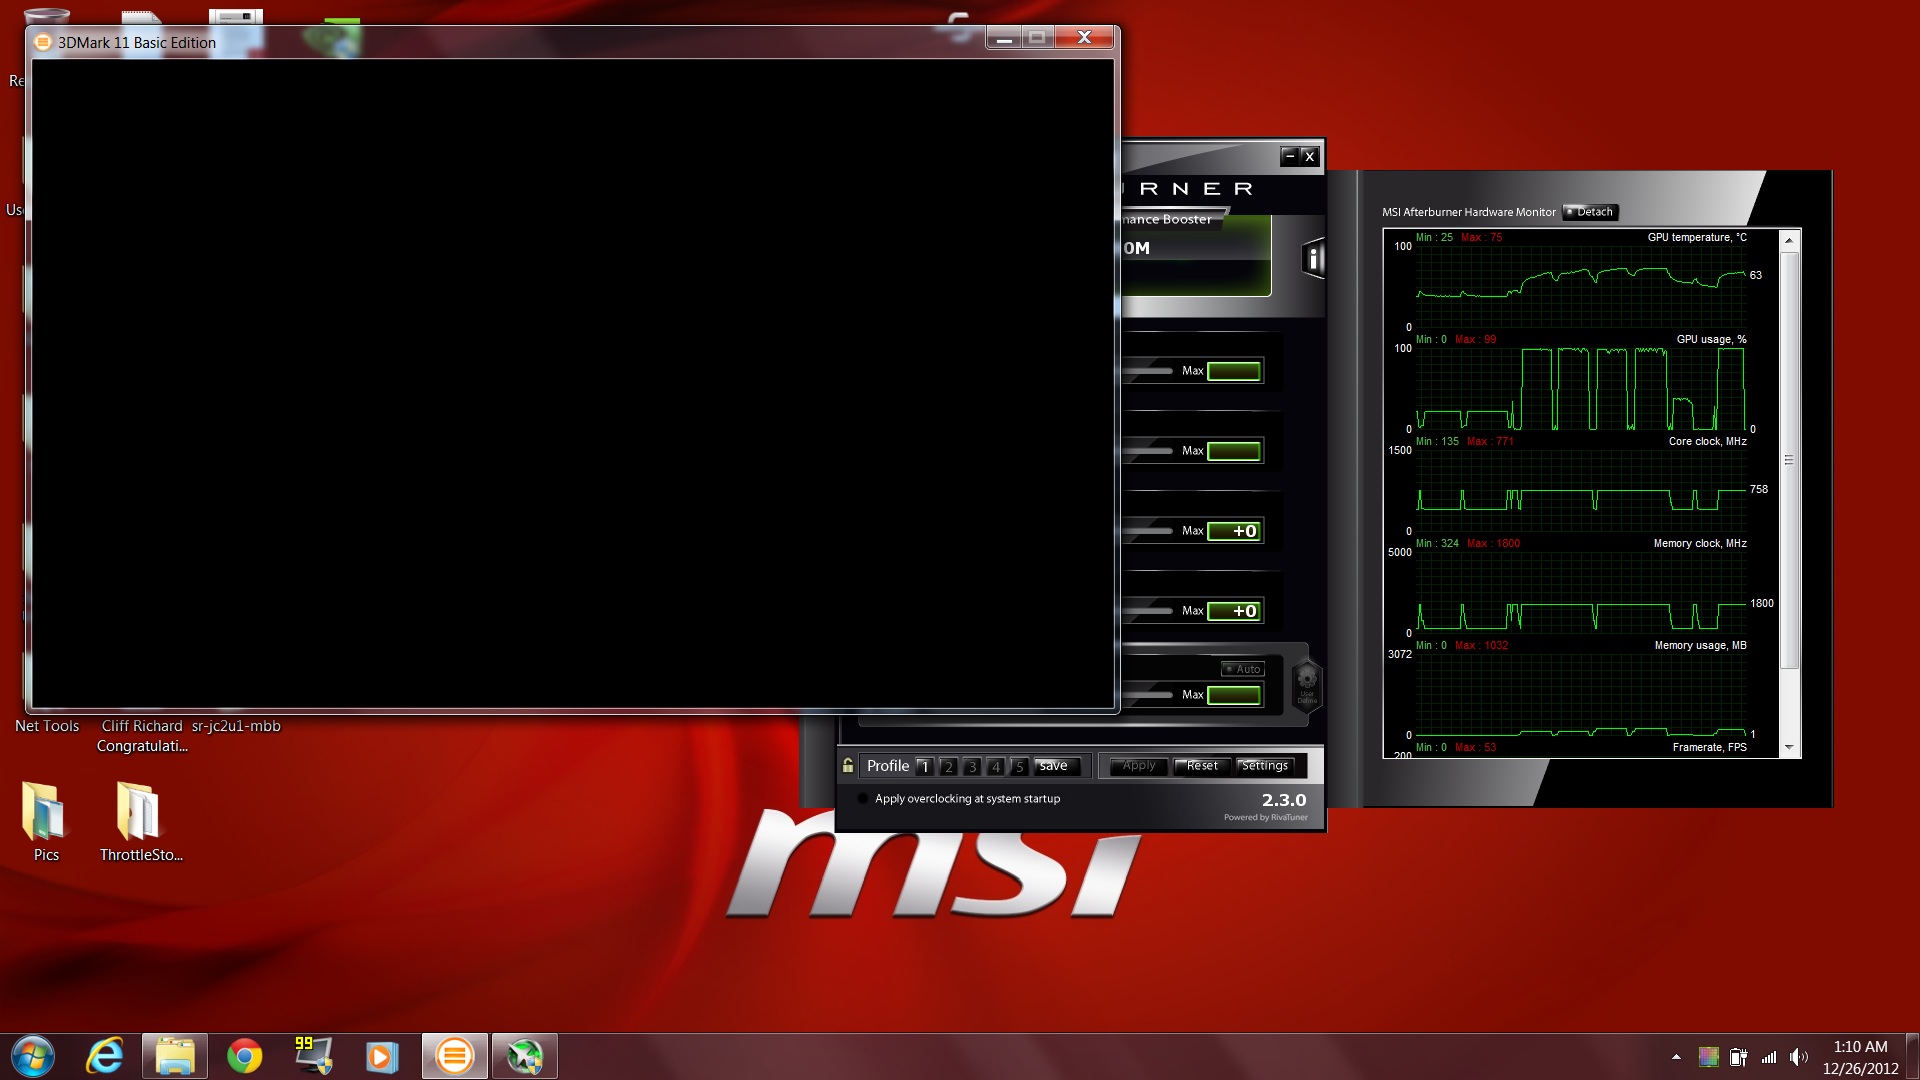Click the User Define fan gear icon
The height and width of the screenshot is (1080, 1920).
[1307, 685]
